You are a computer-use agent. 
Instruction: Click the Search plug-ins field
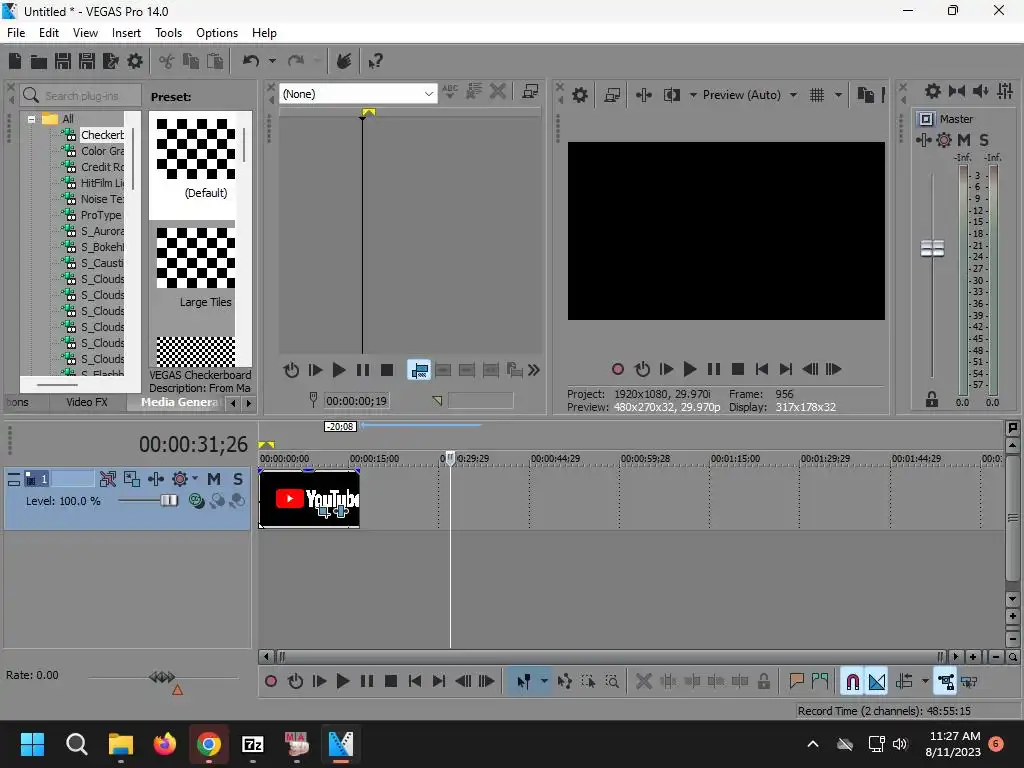coord(80,96)
